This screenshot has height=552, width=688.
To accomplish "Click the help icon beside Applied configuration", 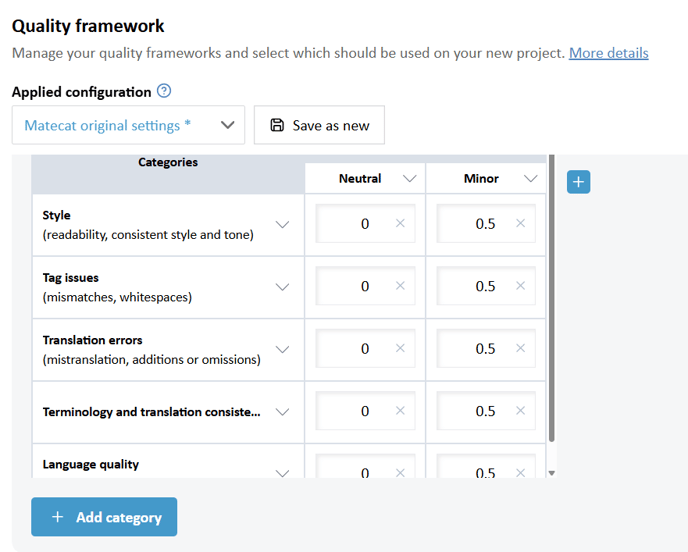I will pyautogui.click(x=165, y=91).
